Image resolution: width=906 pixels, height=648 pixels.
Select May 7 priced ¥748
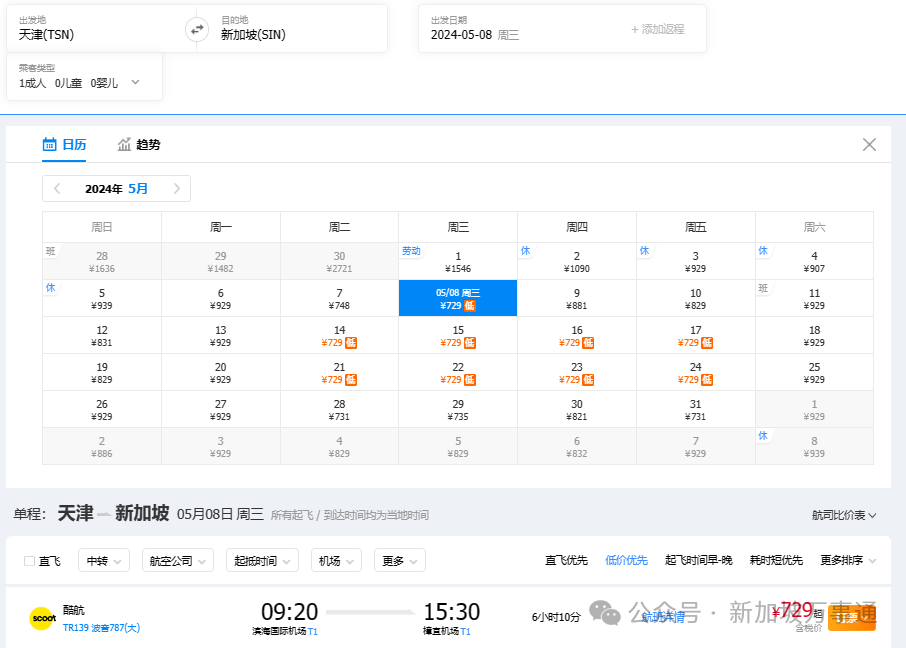(x=339, y=298)
